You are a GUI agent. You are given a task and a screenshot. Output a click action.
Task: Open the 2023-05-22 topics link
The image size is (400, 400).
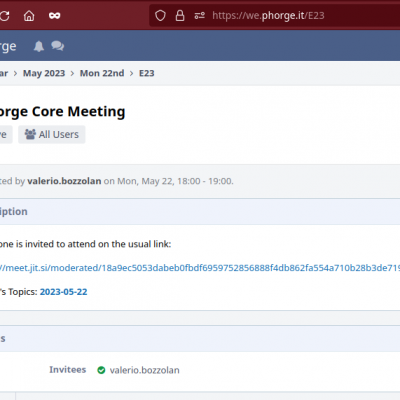click(x=63, y=292)
